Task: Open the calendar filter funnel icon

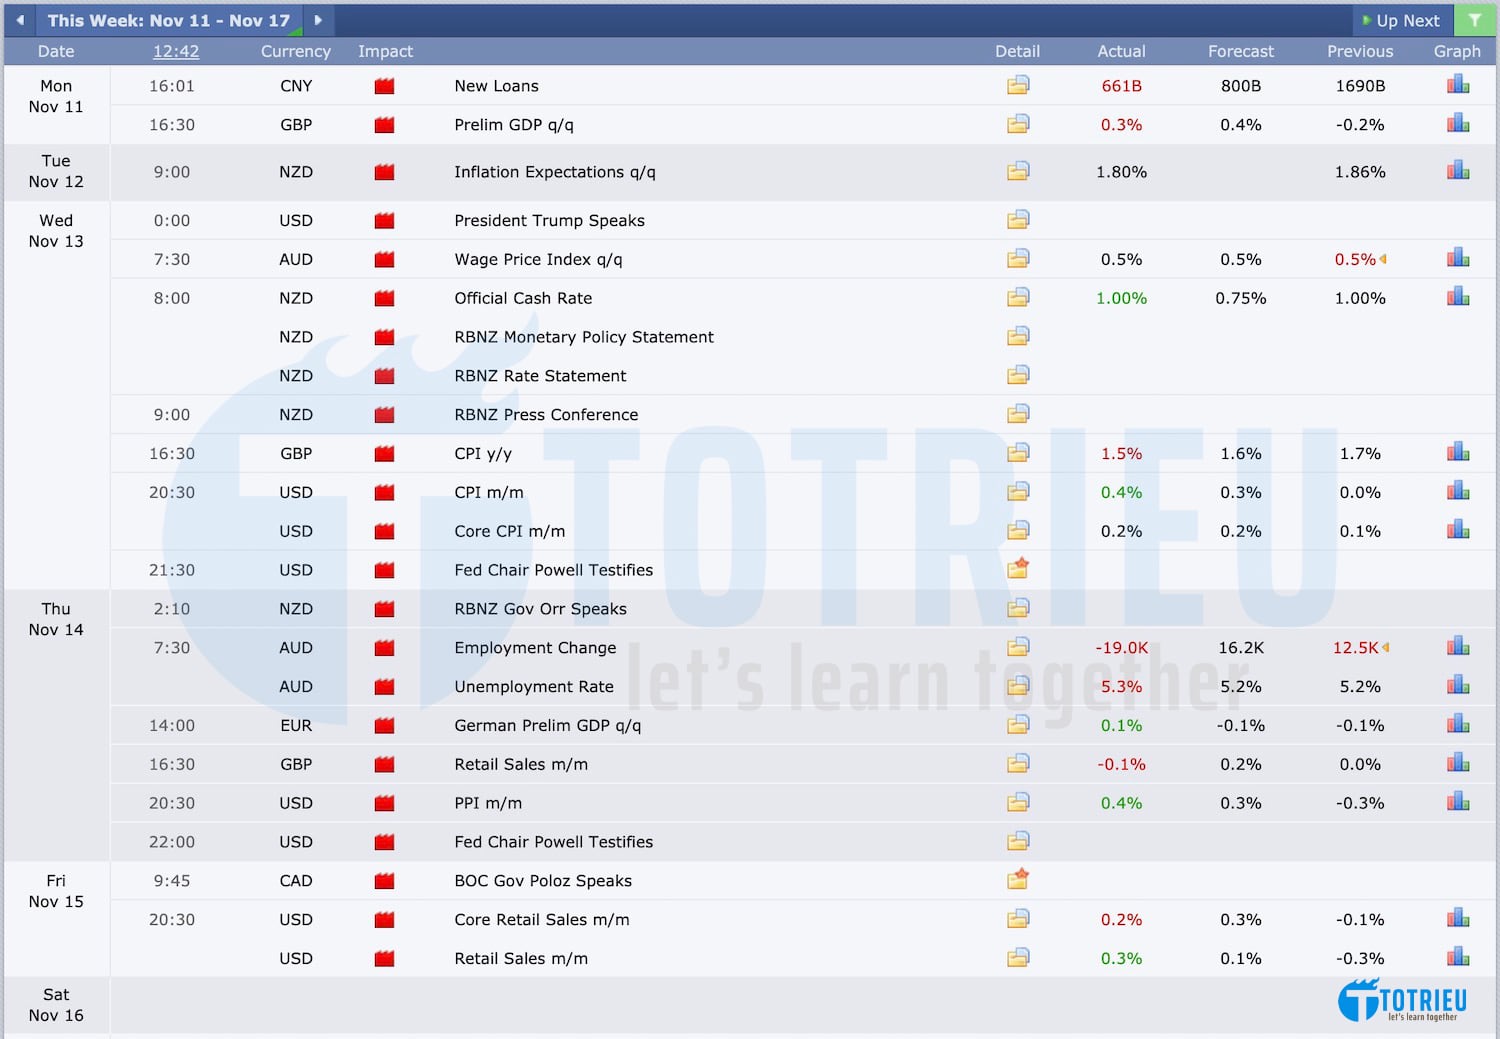Action: (x=1475, y=20)
